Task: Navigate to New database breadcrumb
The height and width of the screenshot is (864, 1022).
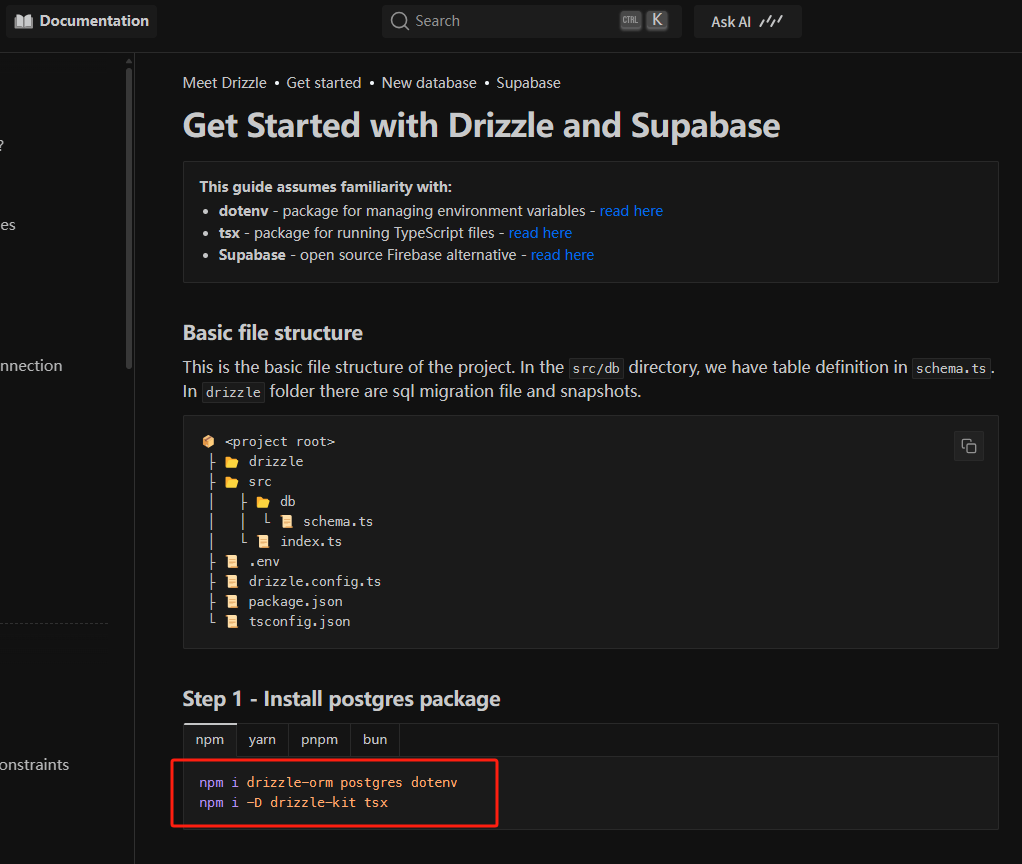Action: (429, 83)
